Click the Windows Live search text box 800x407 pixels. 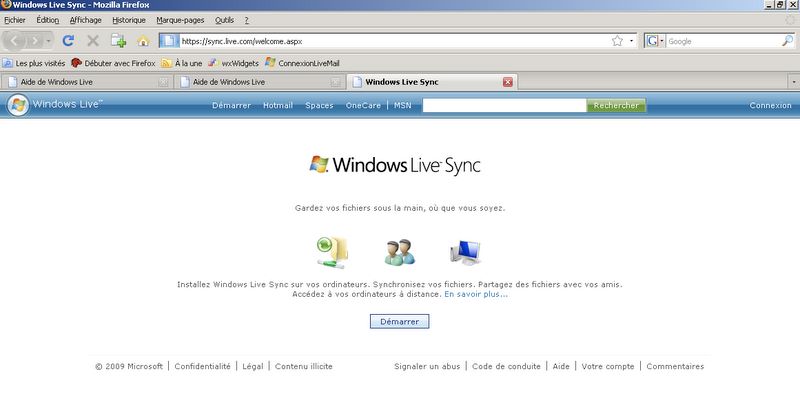coord(504,106)
